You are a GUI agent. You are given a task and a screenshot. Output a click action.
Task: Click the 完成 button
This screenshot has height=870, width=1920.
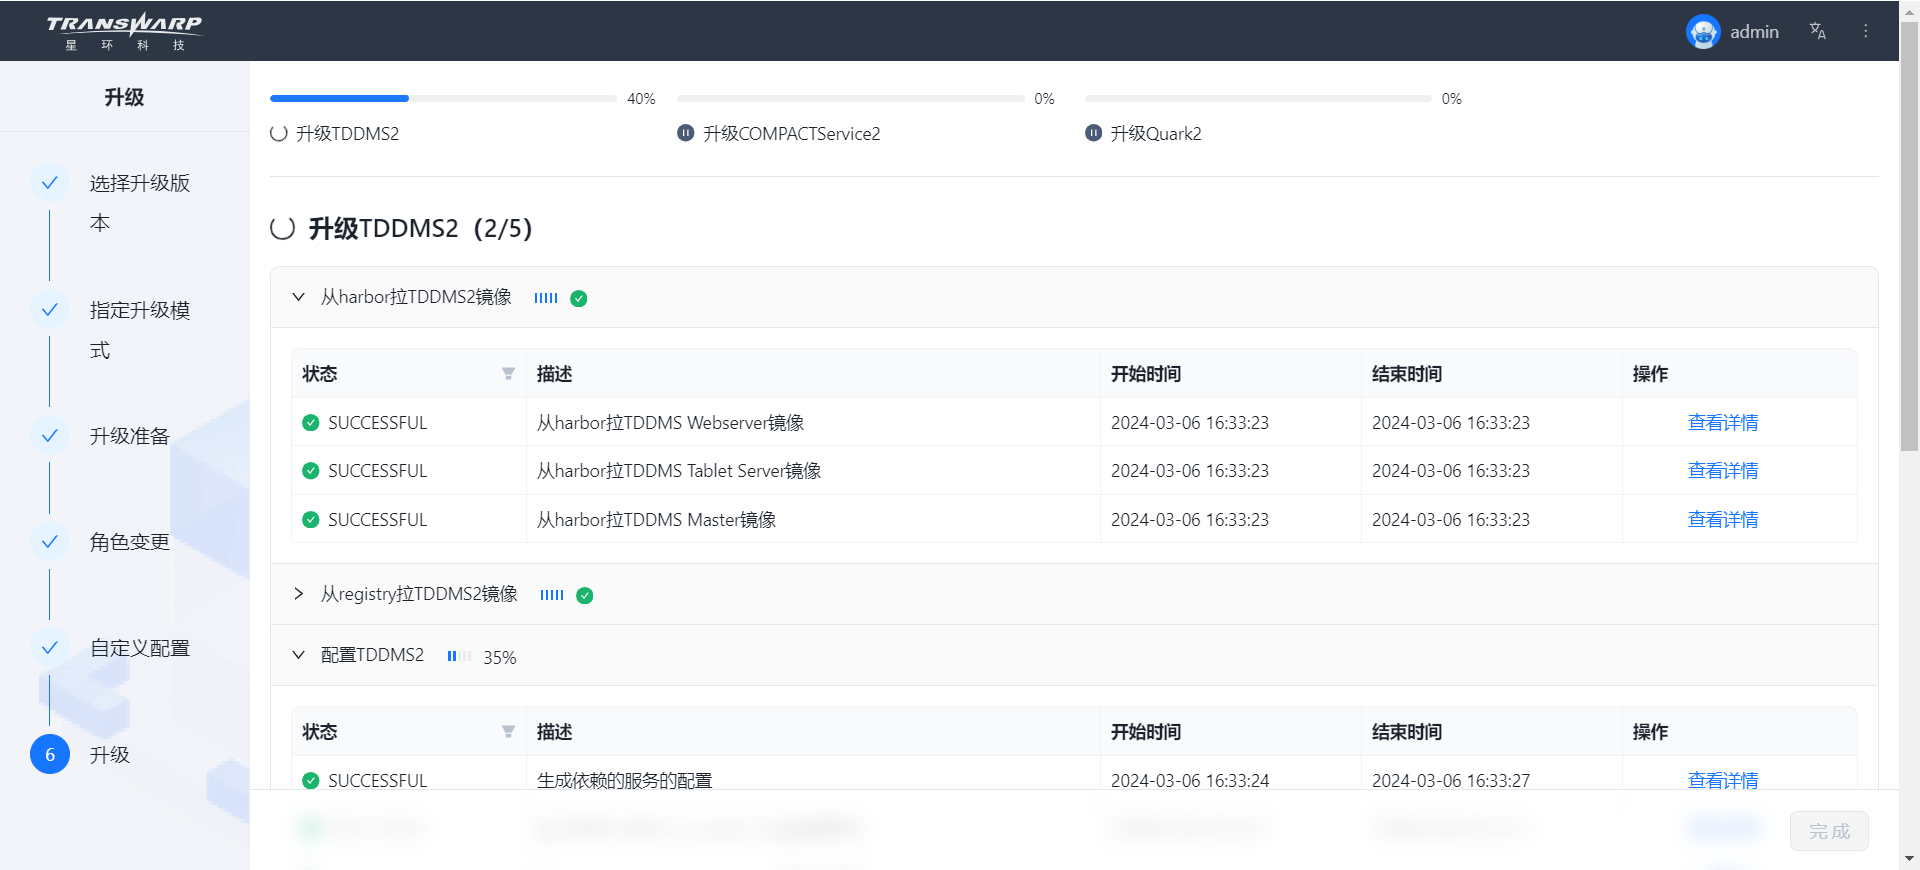tap(1829, 831)
